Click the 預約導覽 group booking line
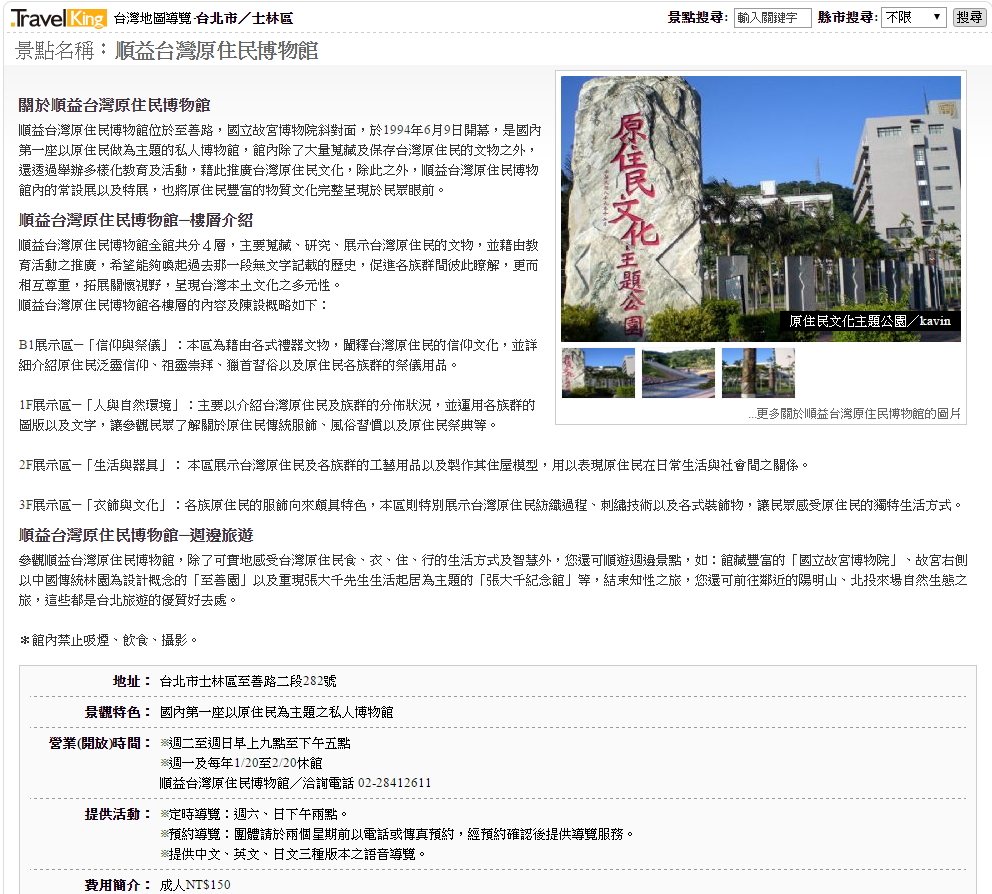 (x=397, y=835)
